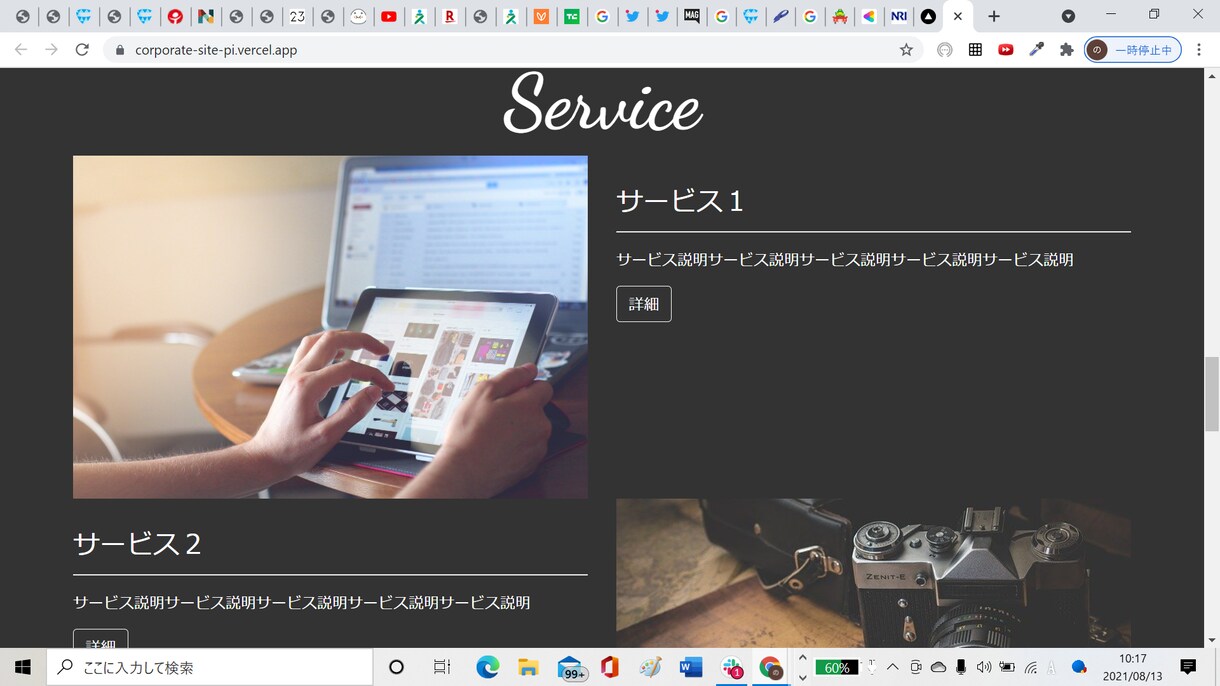Reload the current page
Screen dimensions: 1220x686
82,49
